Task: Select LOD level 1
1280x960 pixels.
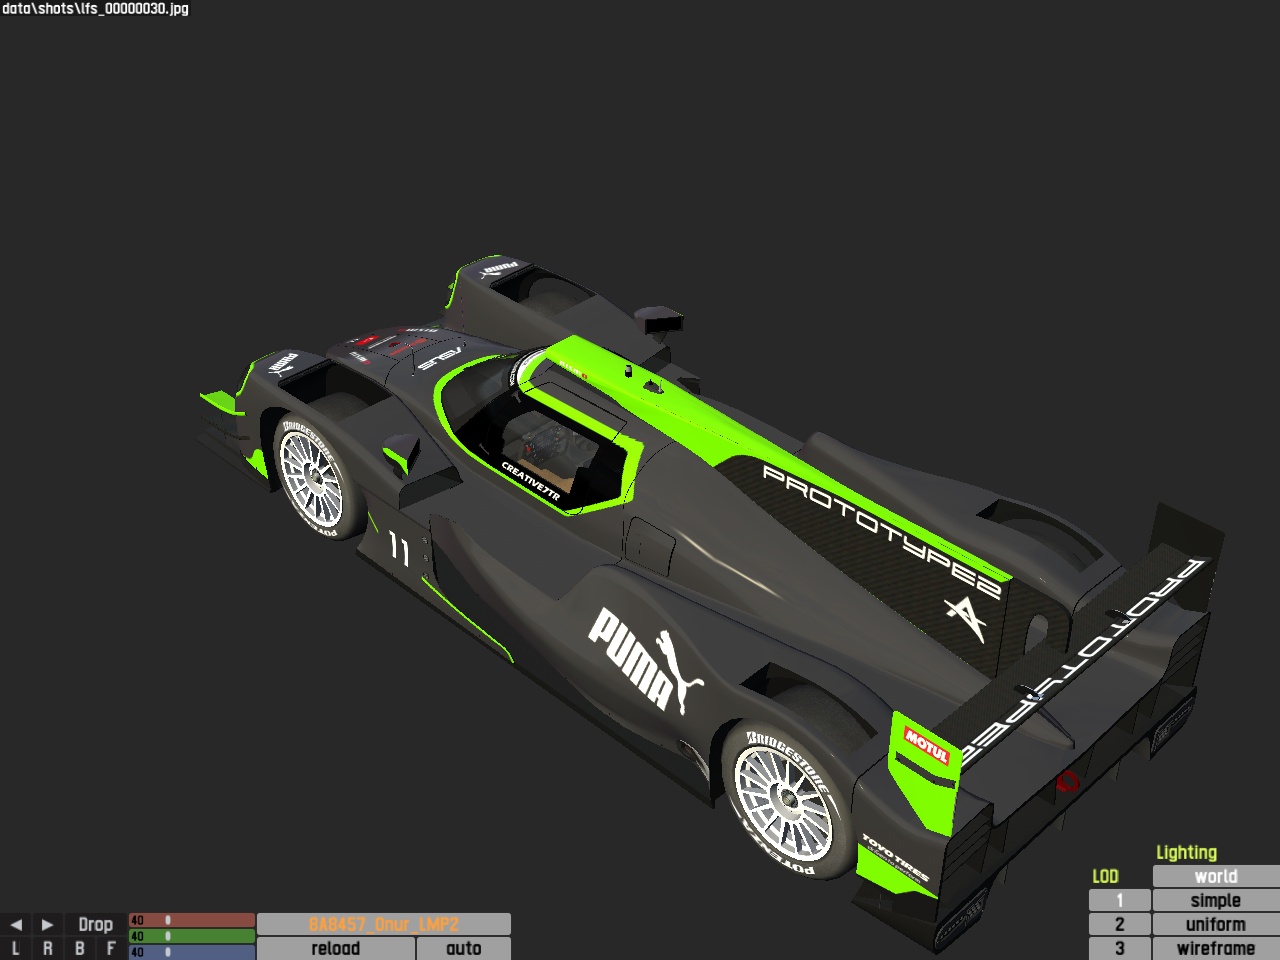Action: pos(1119,900)
